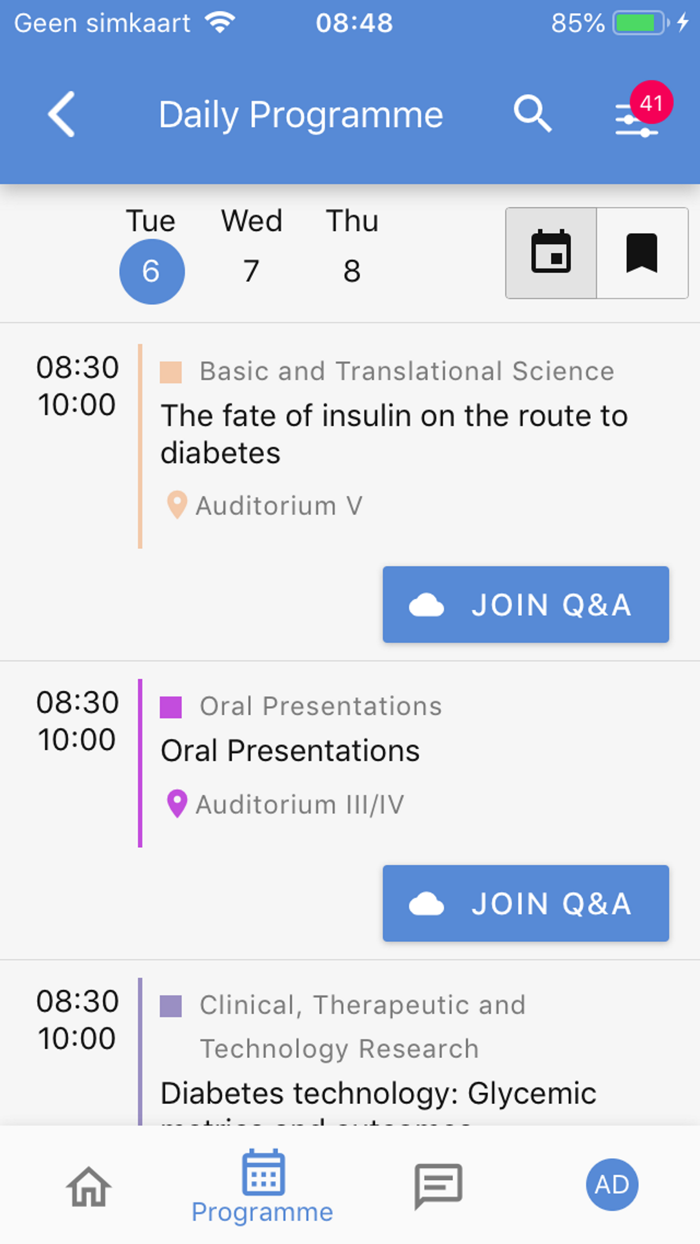Tap the Auditorium V location pin
The image size is (700, 1244).
point(177,505)
